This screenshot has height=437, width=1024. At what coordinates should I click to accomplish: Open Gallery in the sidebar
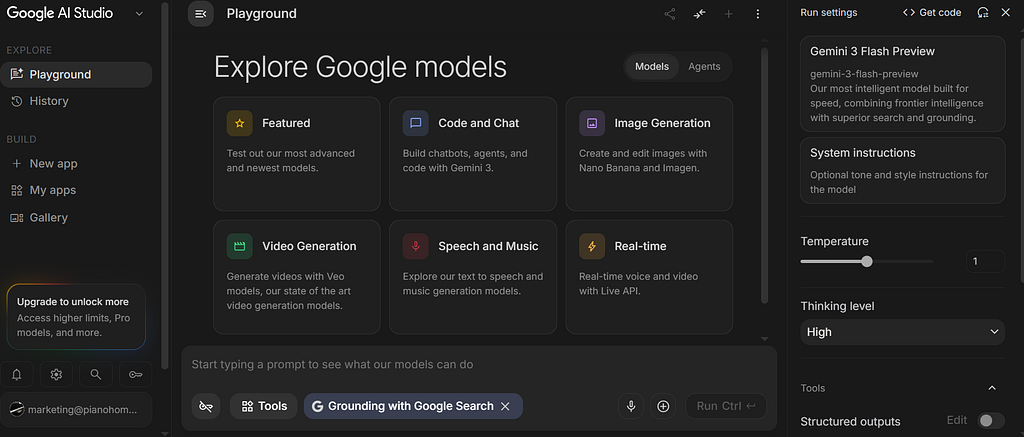point(76,218)
